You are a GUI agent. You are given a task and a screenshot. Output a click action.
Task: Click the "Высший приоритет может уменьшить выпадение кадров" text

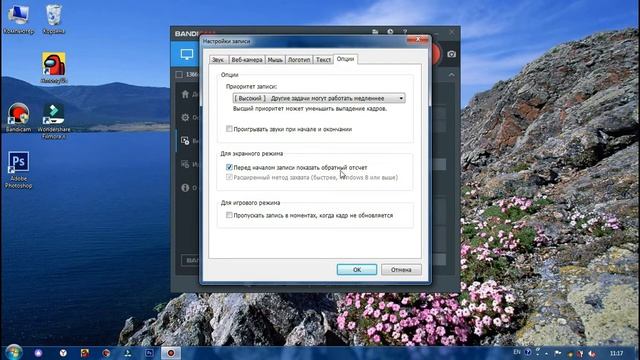click(x=310, y=109)
